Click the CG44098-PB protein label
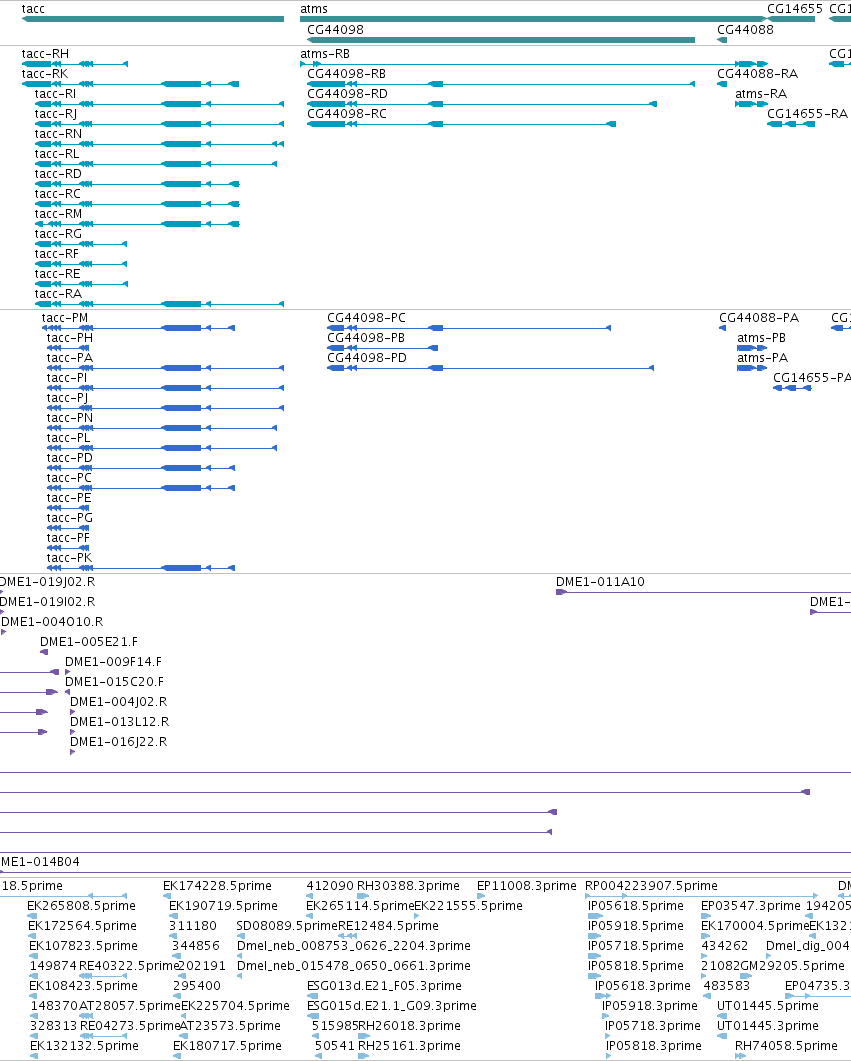The height and width of the screenshot is (1061, 851). pyautogui.click(x=366, y=338)
